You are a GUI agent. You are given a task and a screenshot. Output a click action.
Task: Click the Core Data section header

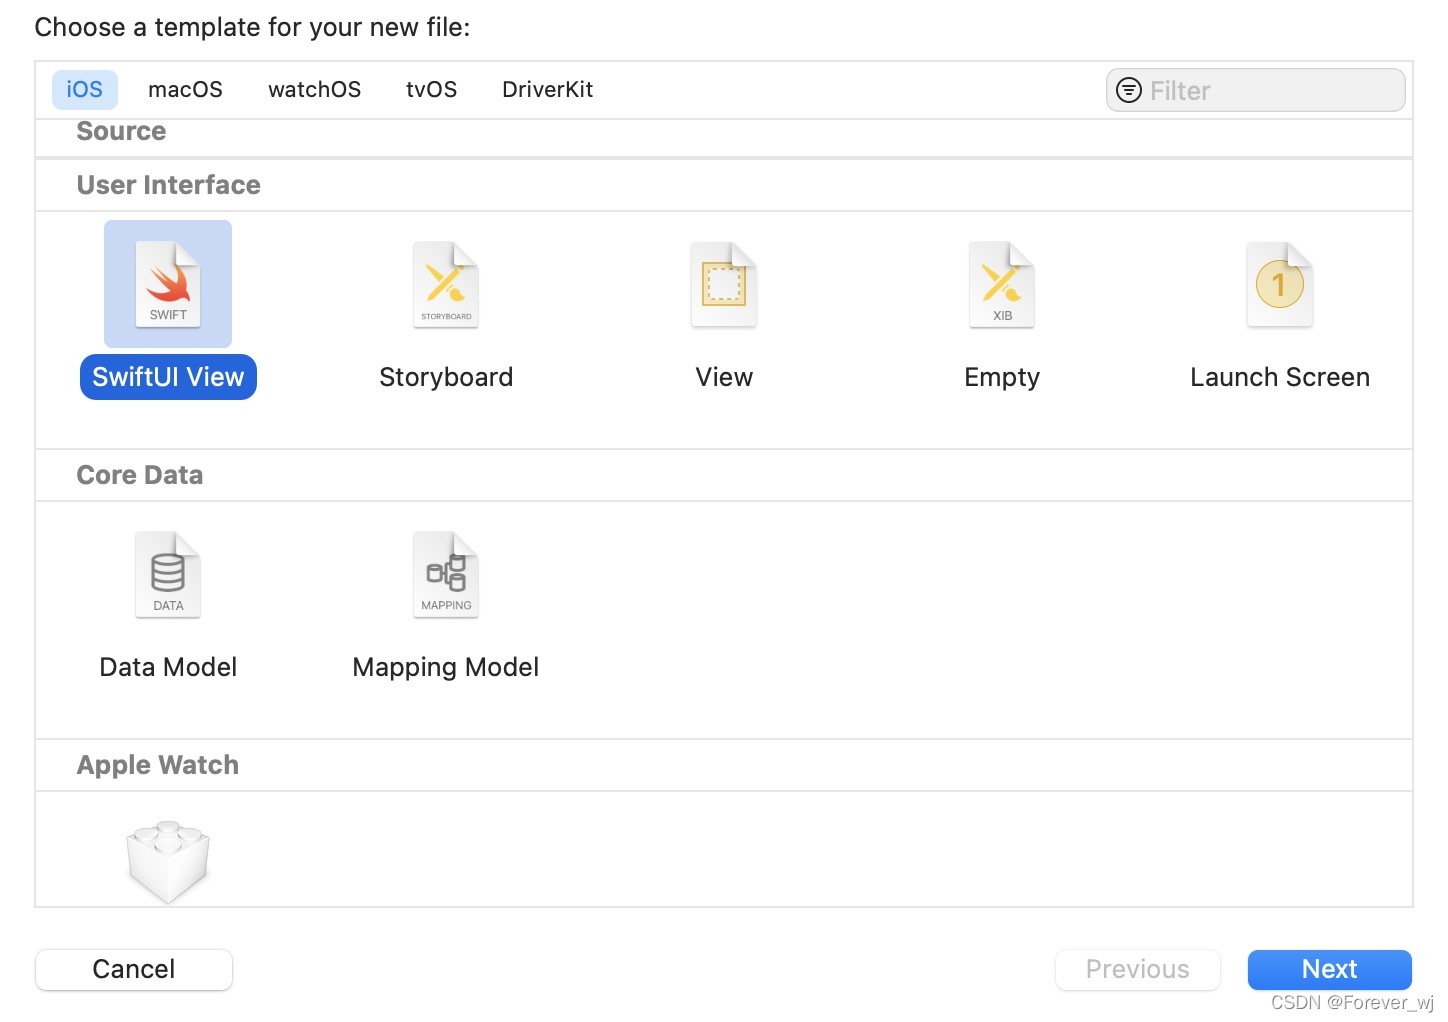pos(140,475)
